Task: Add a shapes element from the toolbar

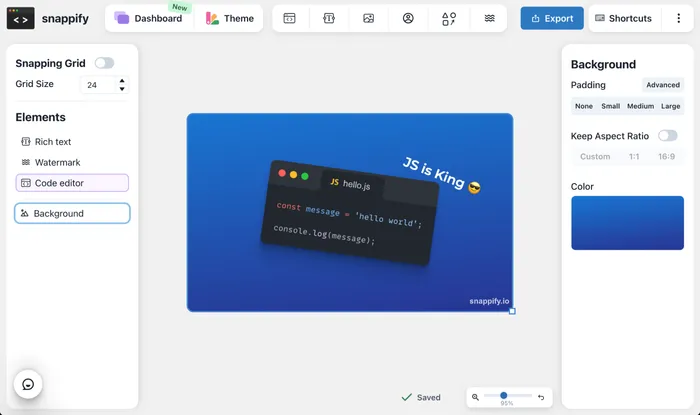Action: point(449,18)
